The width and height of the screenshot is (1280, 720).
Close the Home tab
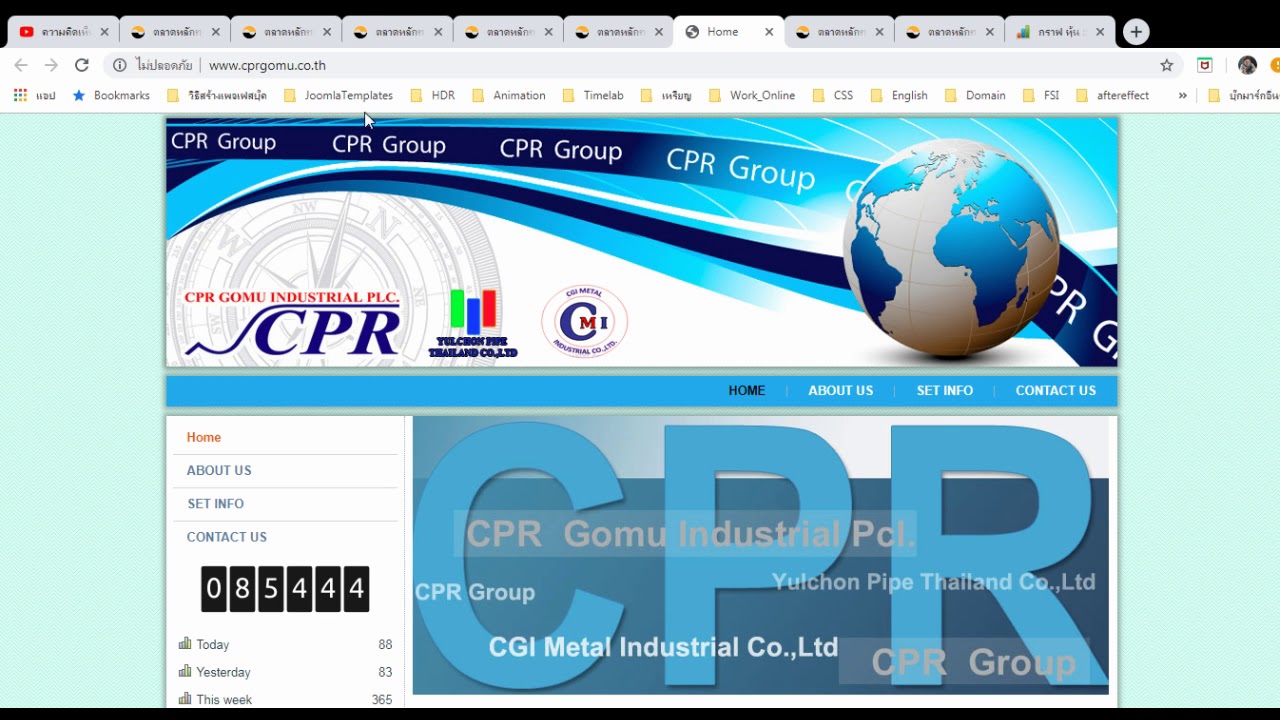[769, 32]
